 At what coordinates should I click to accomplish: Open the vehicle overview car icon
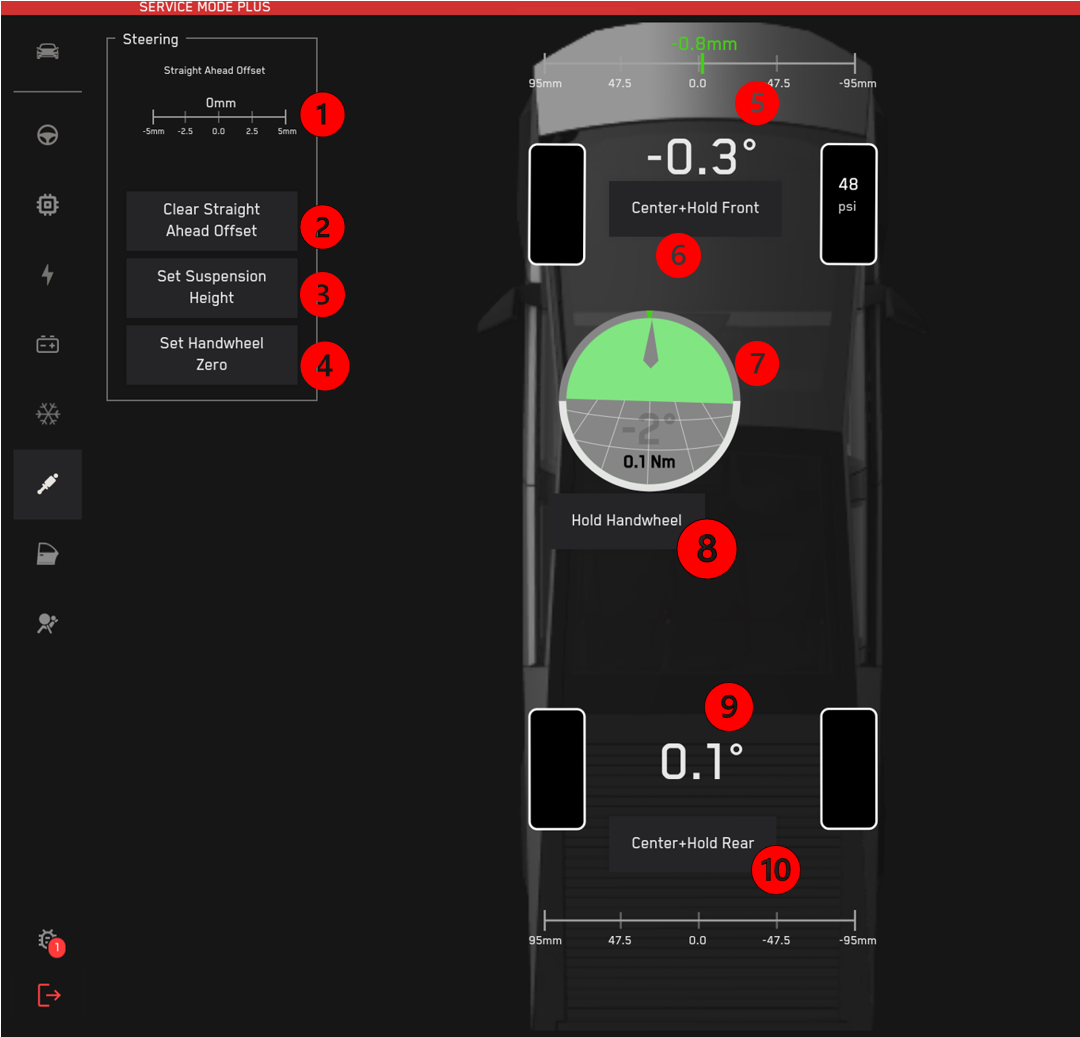pos(47,51)
